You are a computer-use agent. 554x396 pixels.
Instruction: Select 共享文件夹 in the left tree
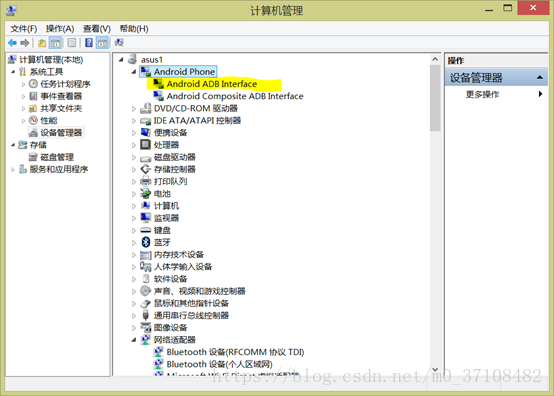coord(61,108)
